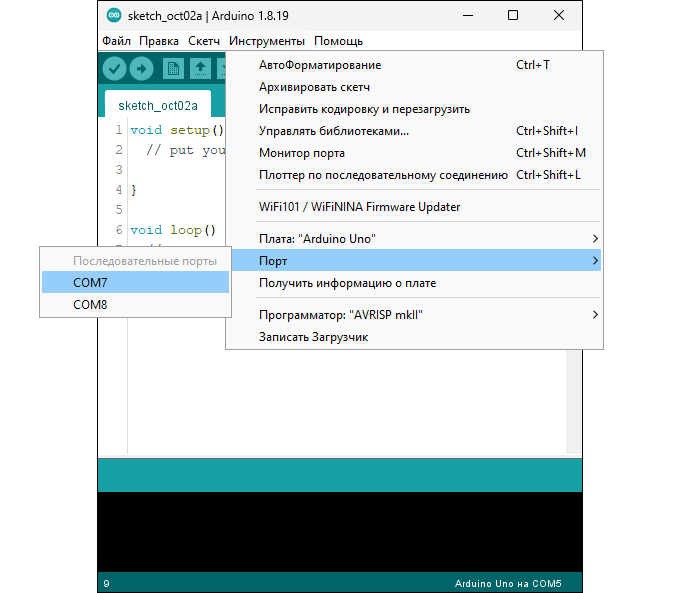Launch WiFi101 / WiFiNINA Firmware Updater

(x=414, y=207)
